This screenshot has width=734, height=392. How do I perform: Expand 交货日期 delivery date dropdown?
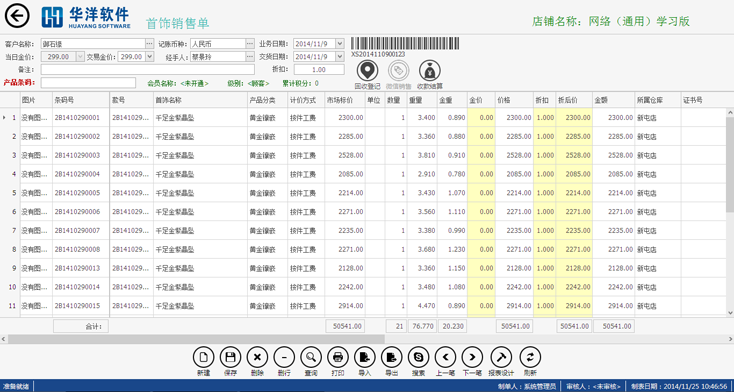point(340,57)
